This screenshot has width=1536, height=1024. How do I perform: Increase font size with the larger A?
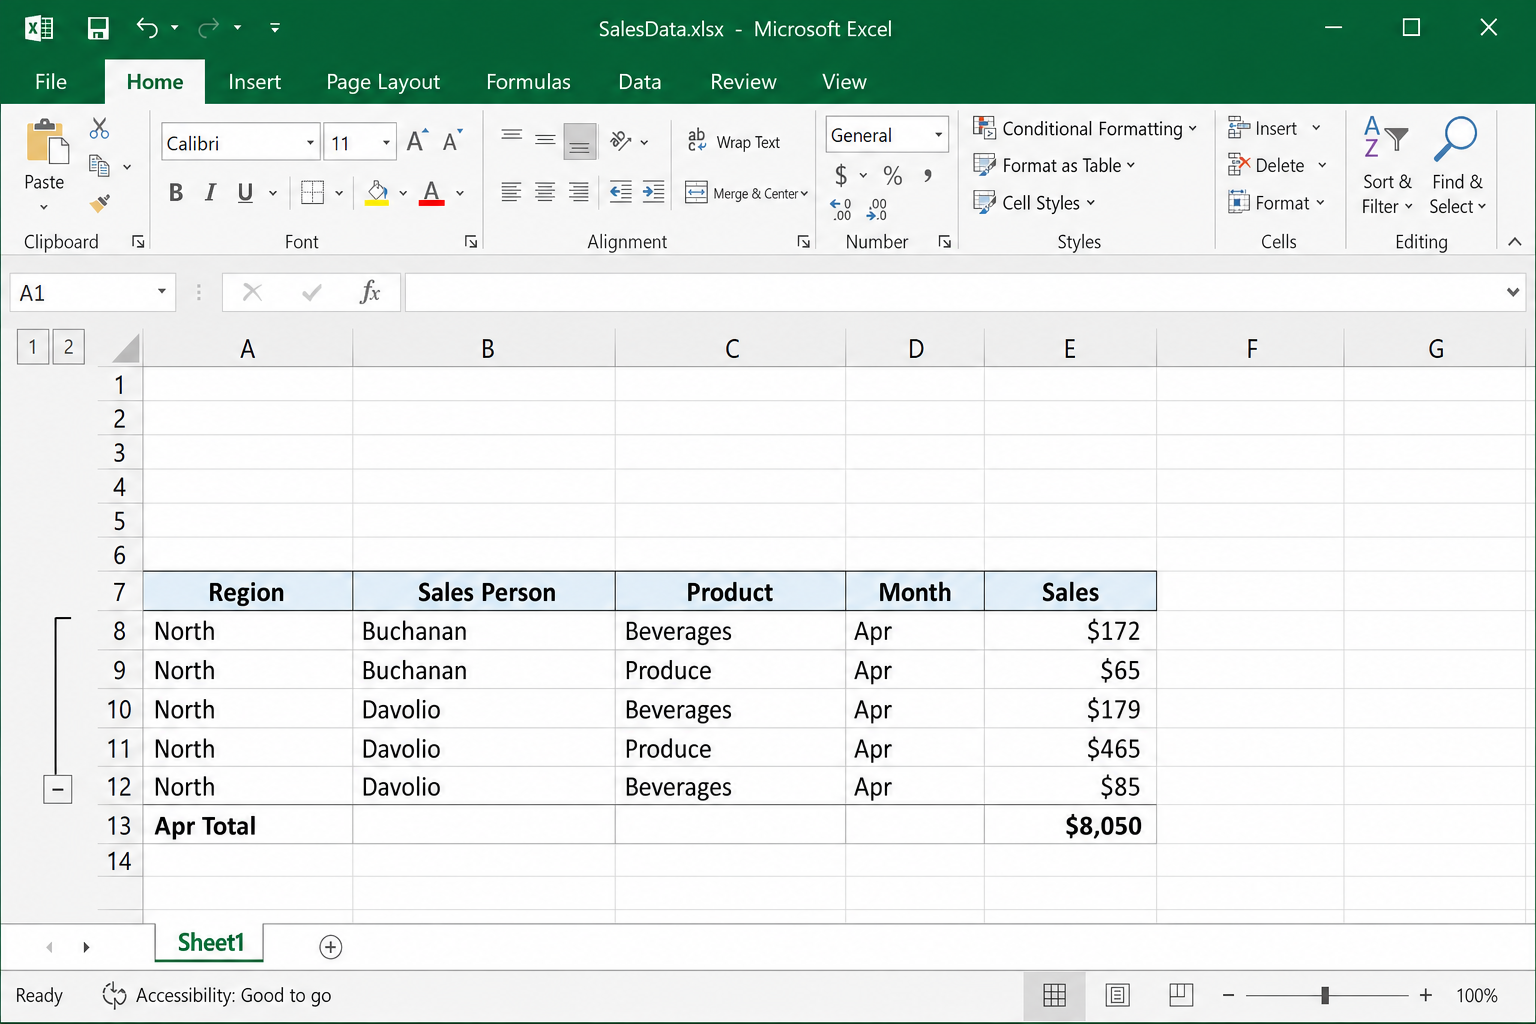click(x=417, y=141)
